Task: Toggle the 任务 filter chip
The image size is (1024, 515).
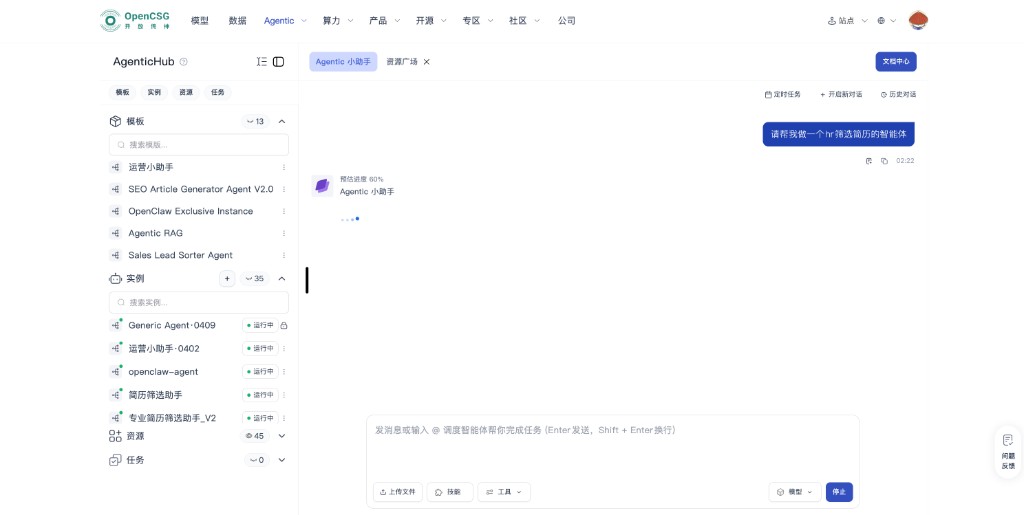Action: click(x=218, y=92)
